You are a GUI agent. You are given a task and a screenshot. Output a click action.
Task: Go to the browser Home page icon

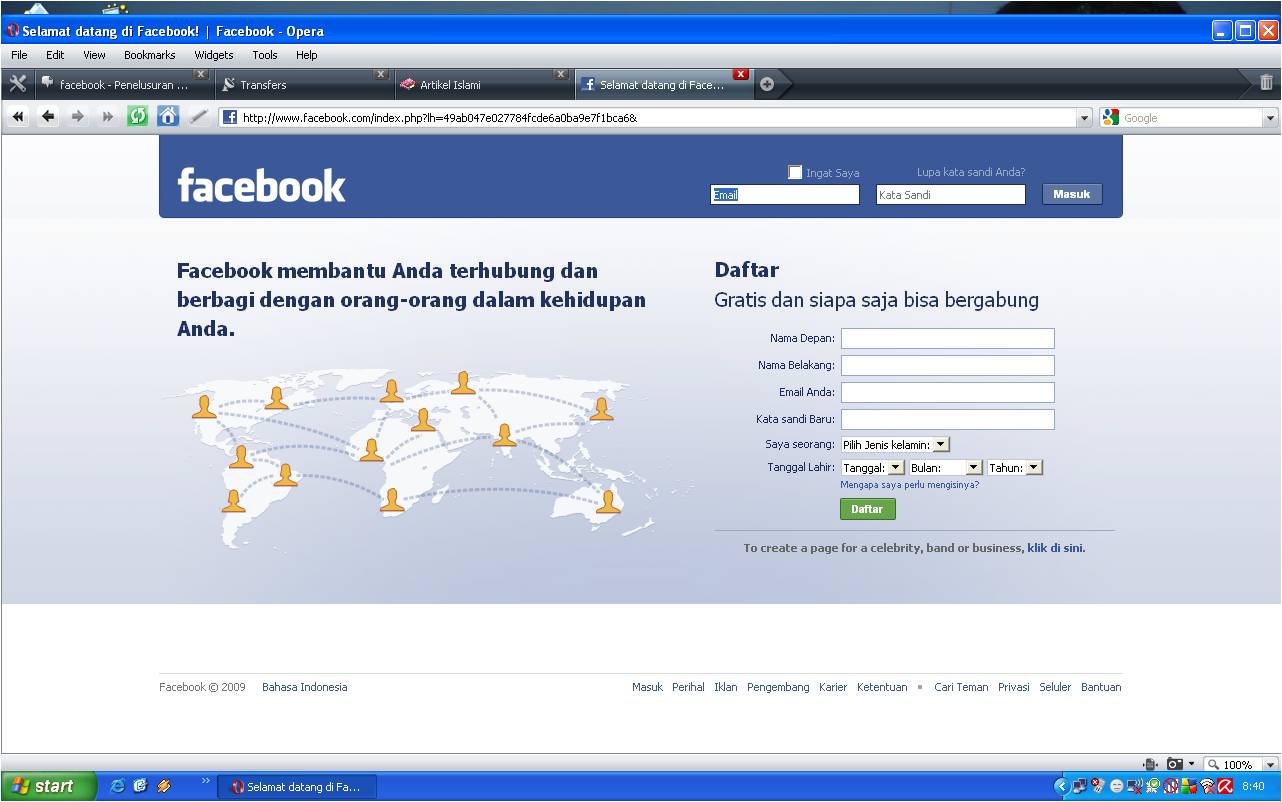click(168, 117)
